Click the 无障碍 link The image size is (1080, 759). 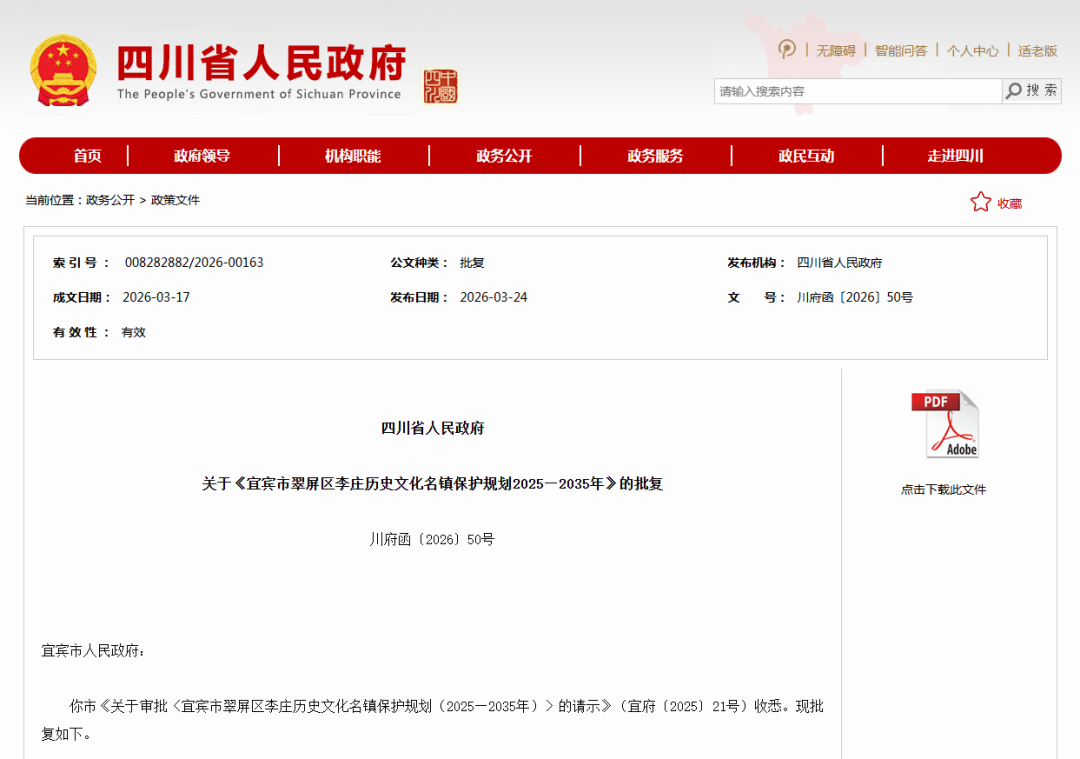coord(836,50)
